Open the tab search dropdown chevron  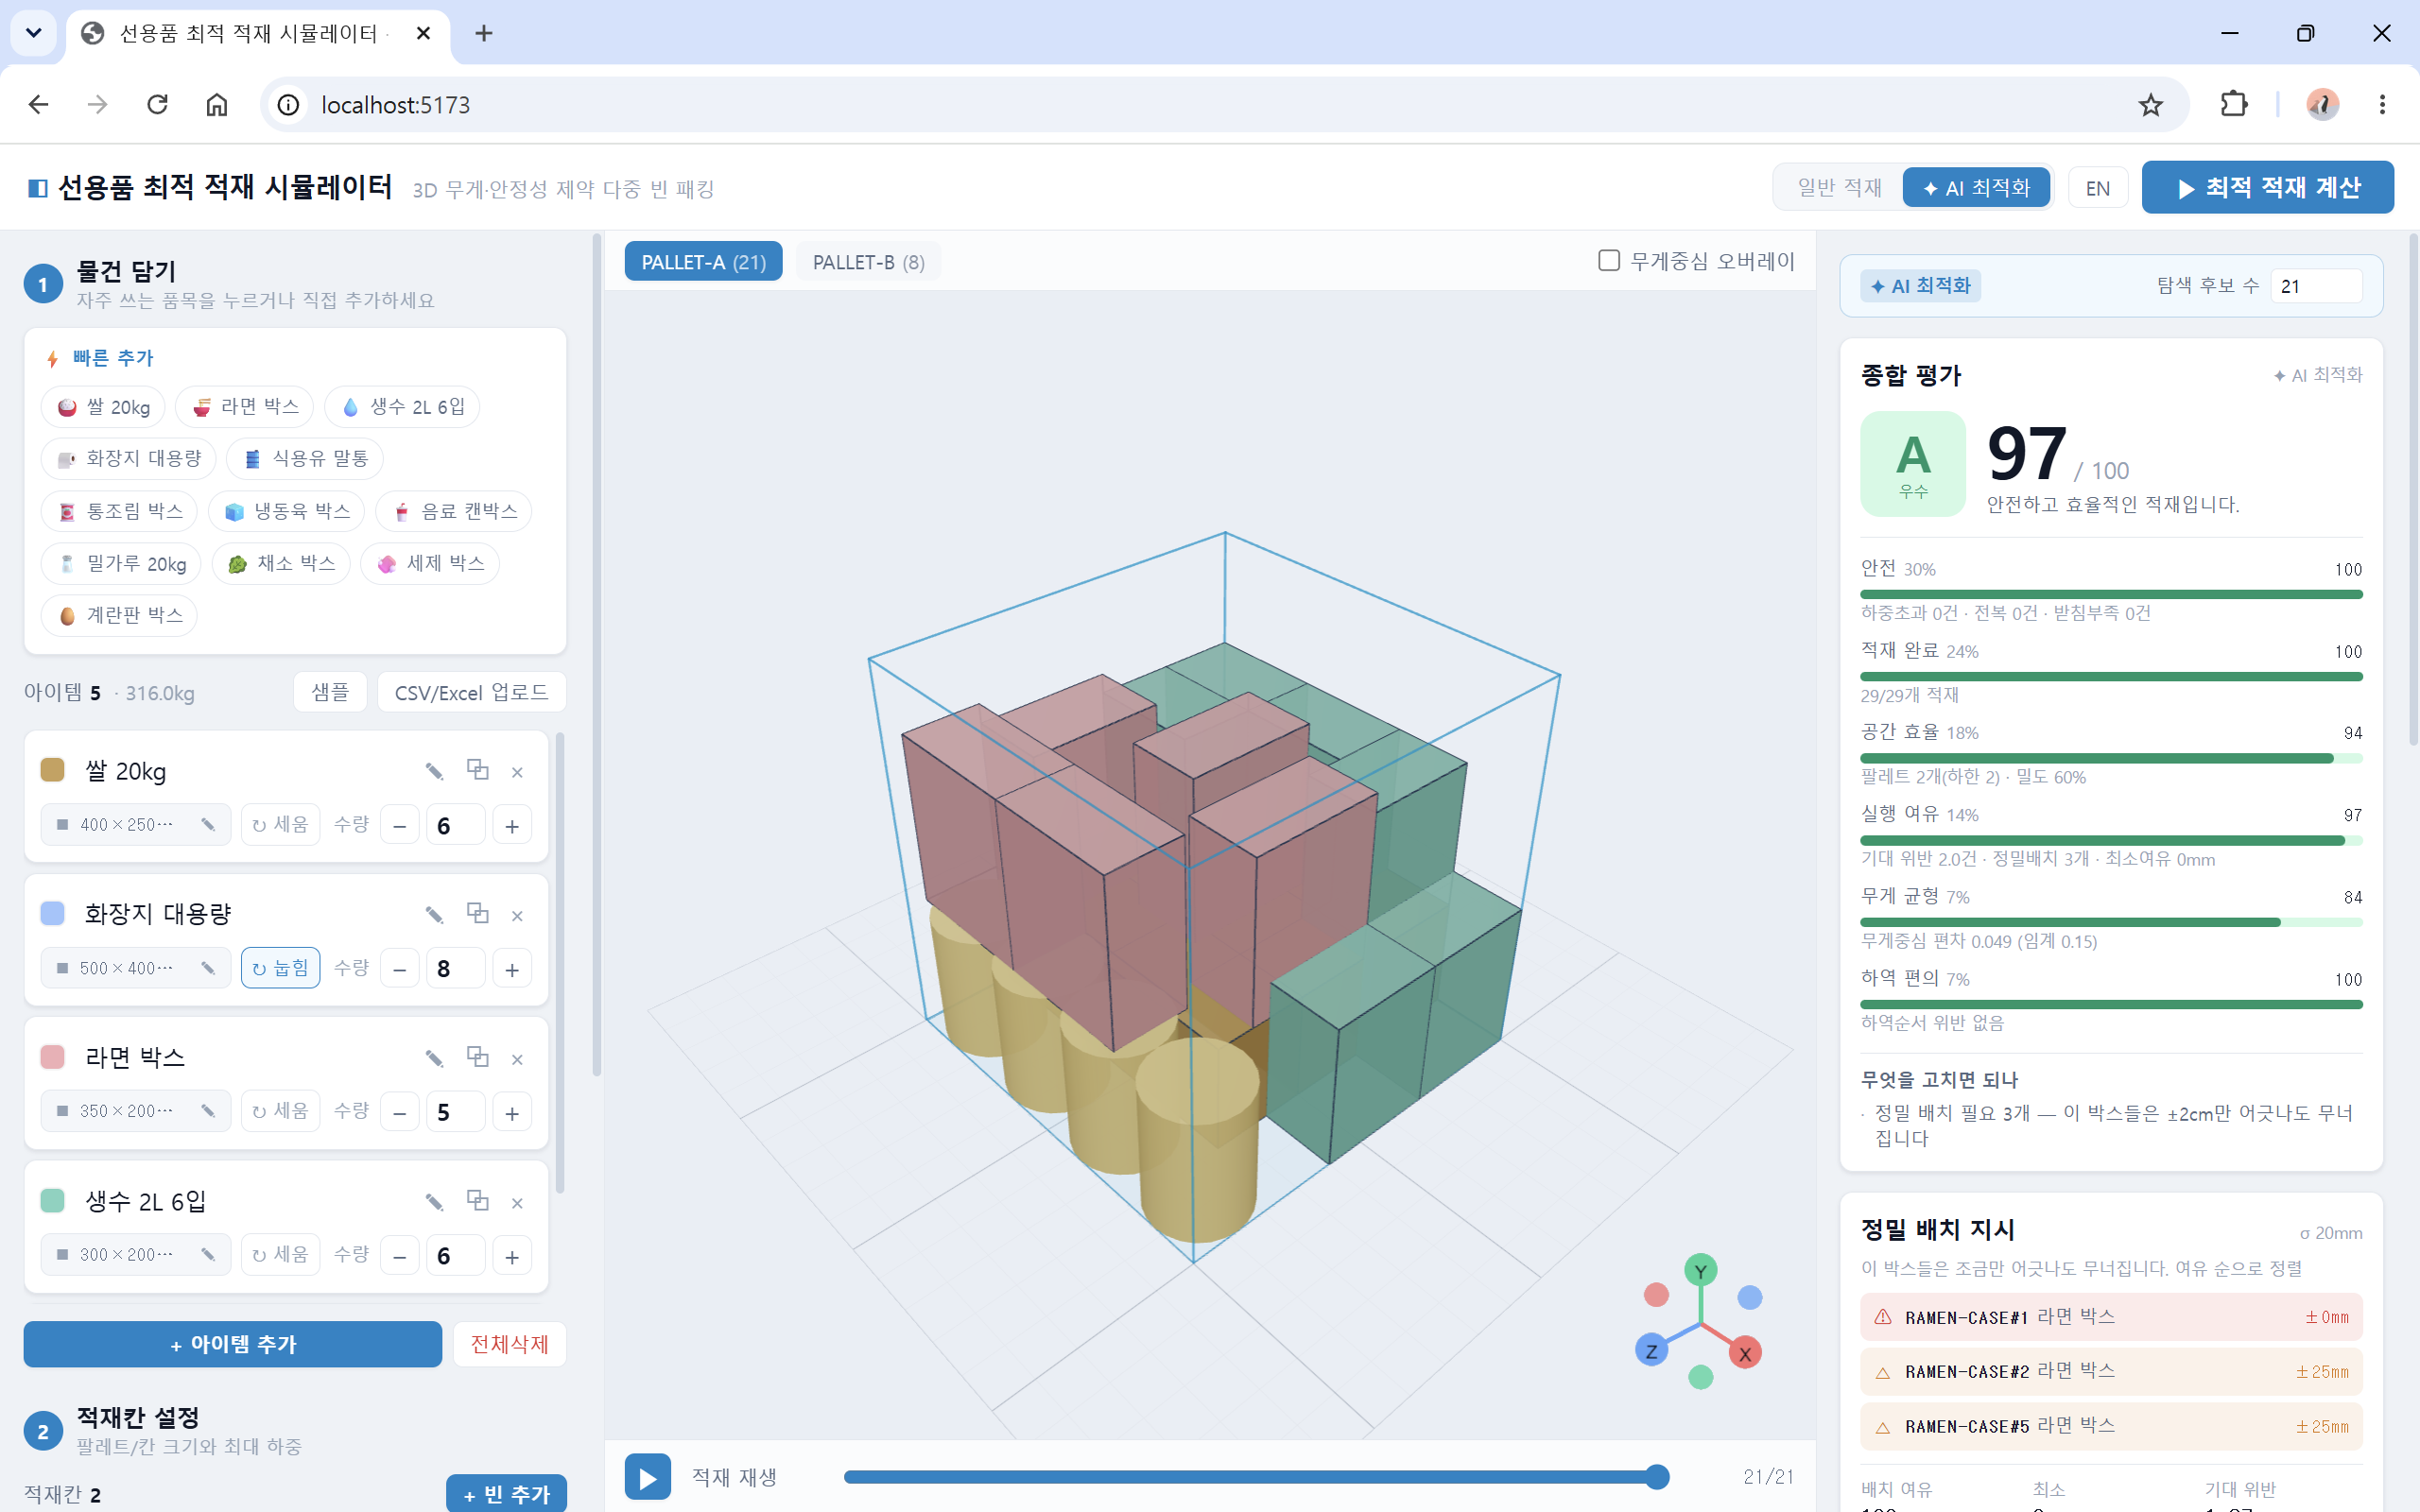34,33
